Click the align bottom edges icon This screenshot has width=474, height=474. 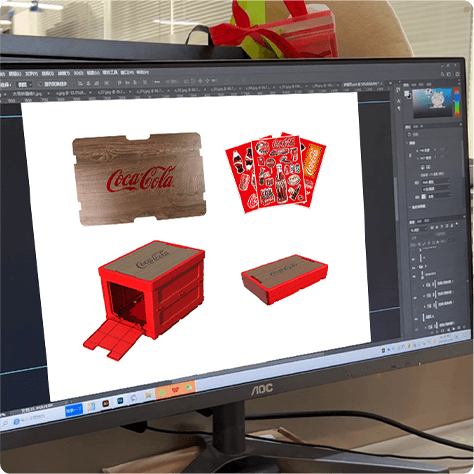135,82
